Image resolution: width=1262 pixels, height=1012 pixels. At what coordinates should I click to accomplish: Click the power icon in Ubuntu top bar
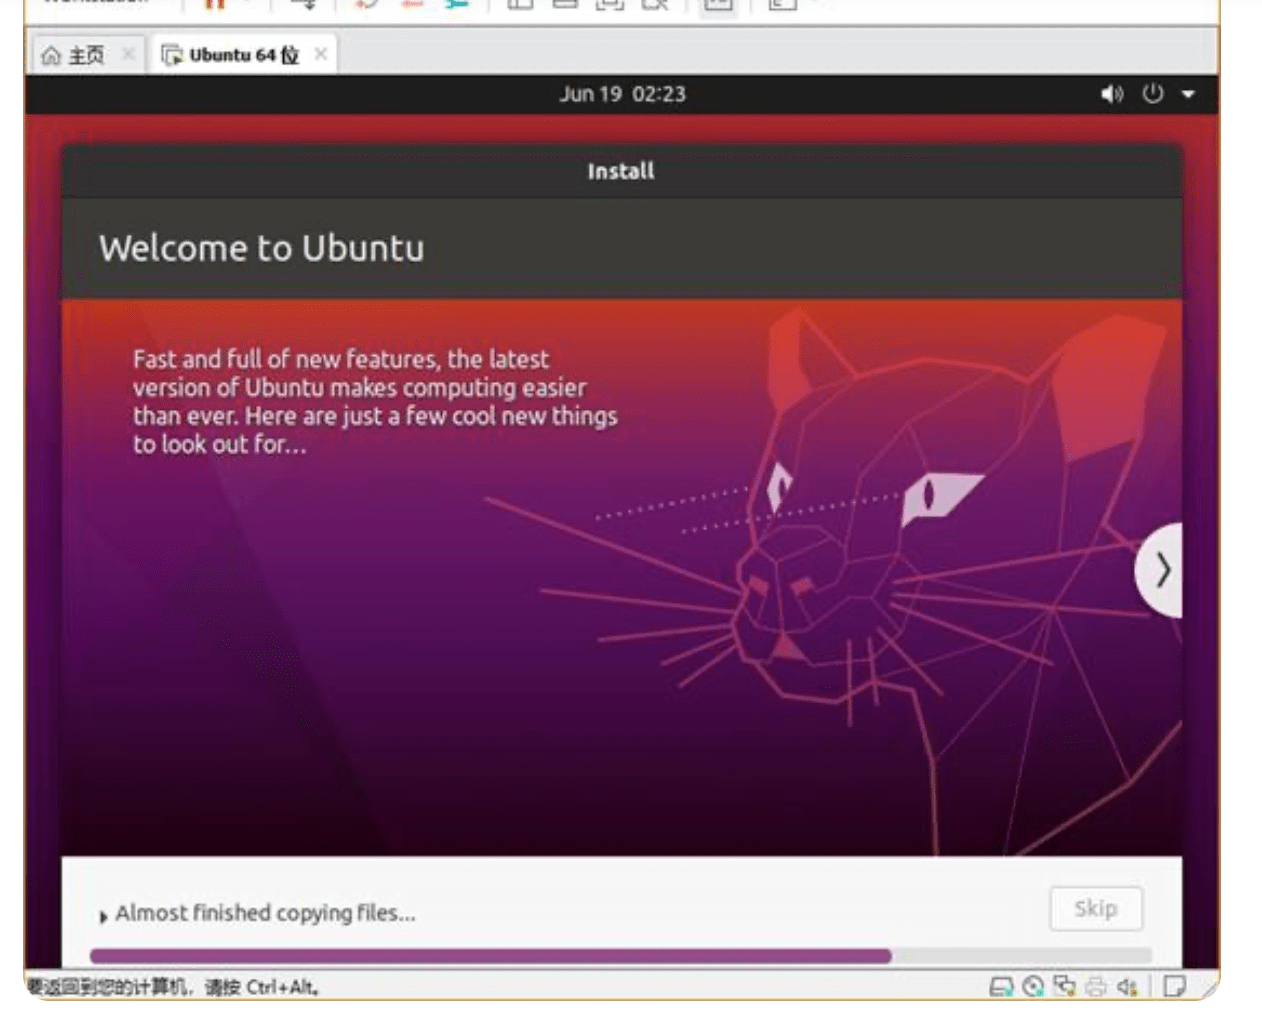pyautogui.click(x=1153, y=94)
